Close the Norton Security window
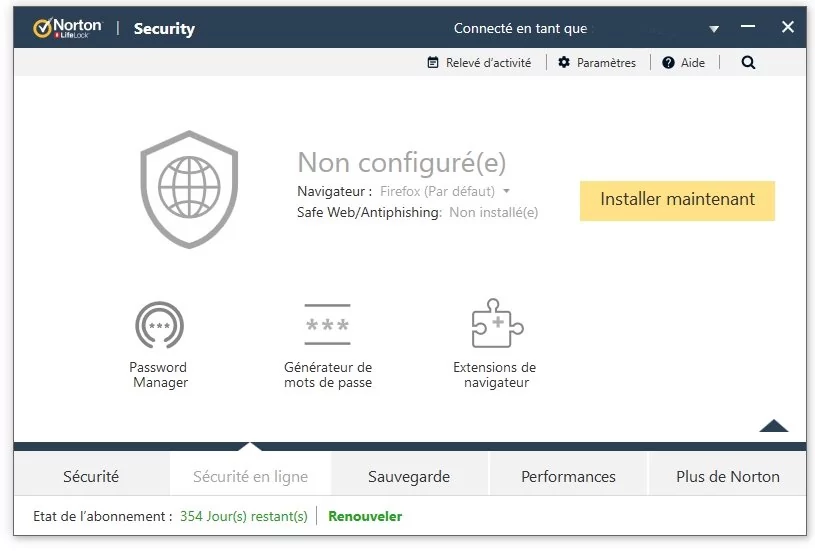Screen dimensions: 815x551 point(788,27)
